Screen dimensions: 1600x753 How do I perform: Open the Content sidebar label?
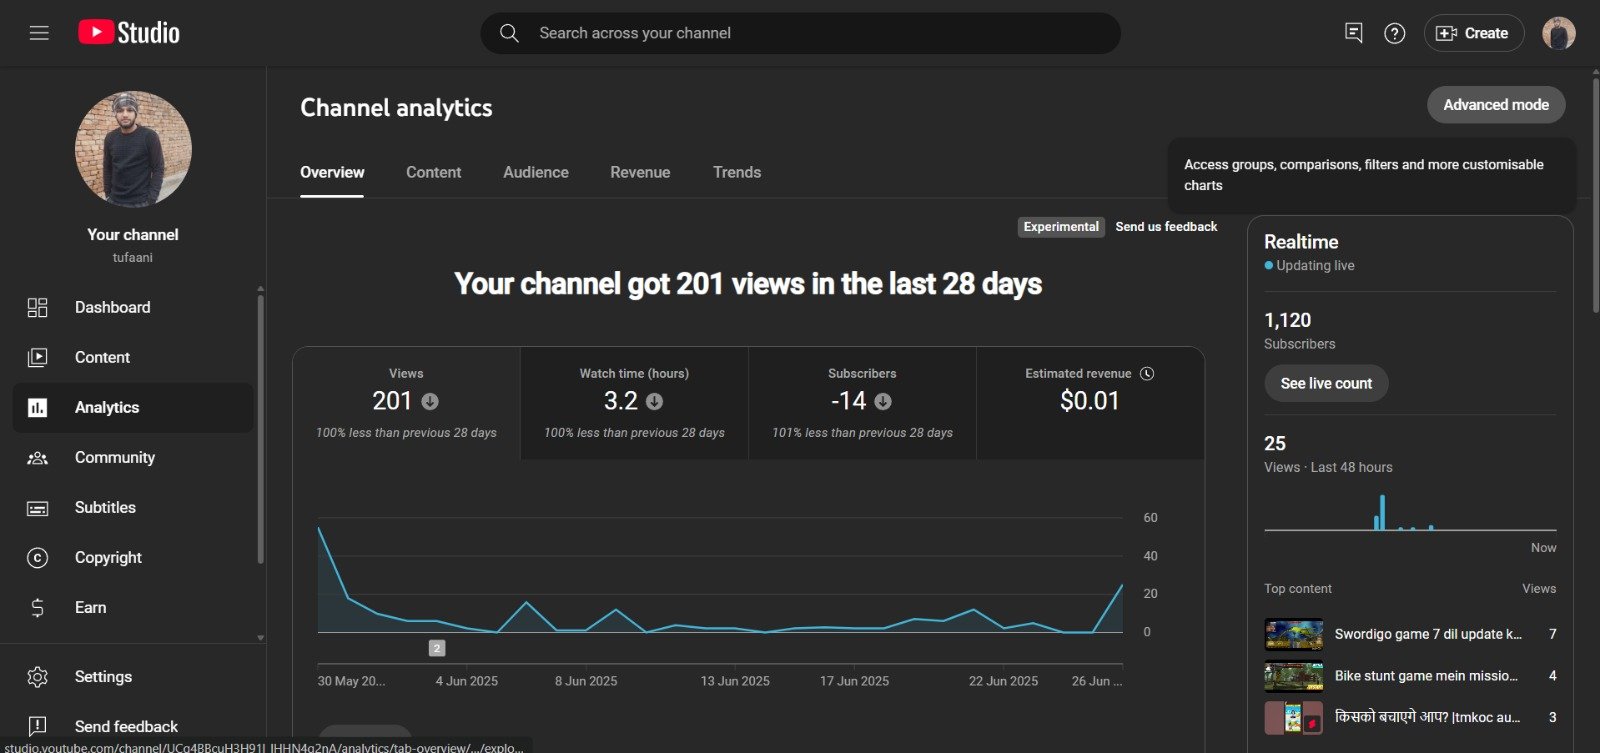[102, 357]
